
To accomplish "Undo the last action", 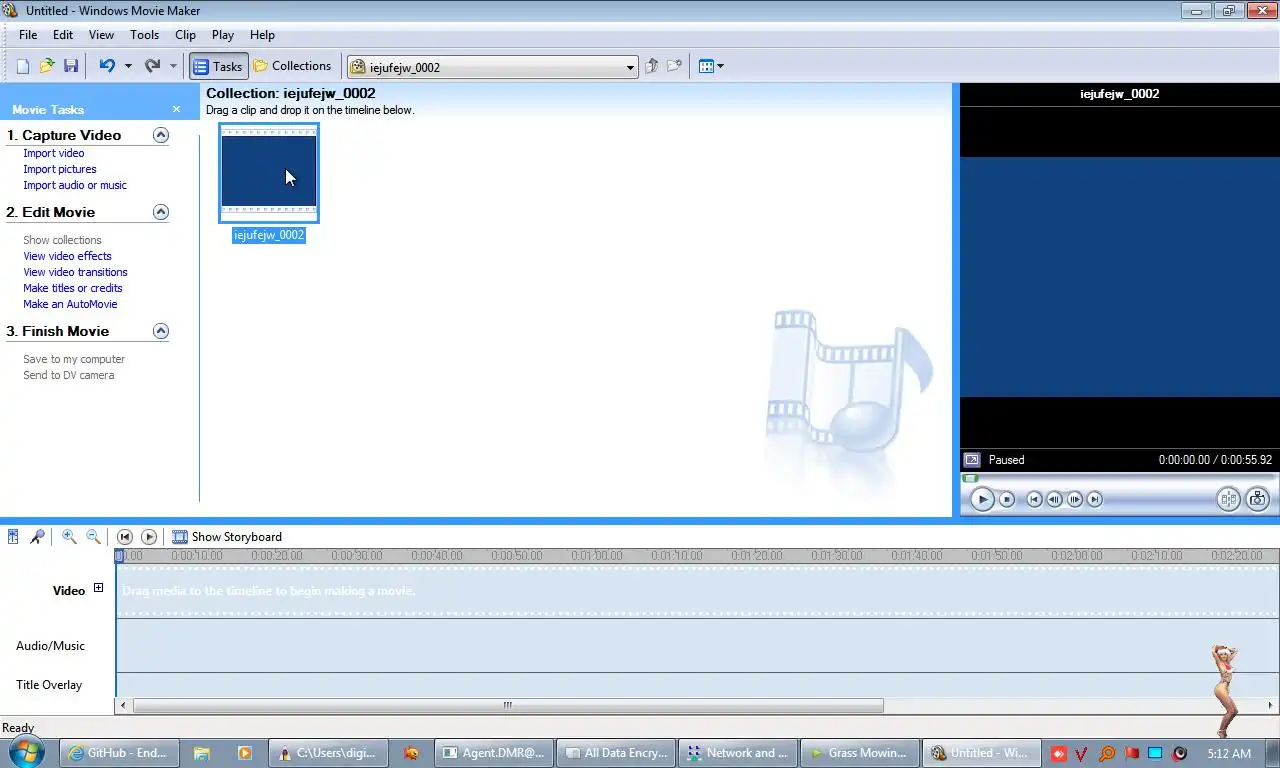I will click(107, 66).
